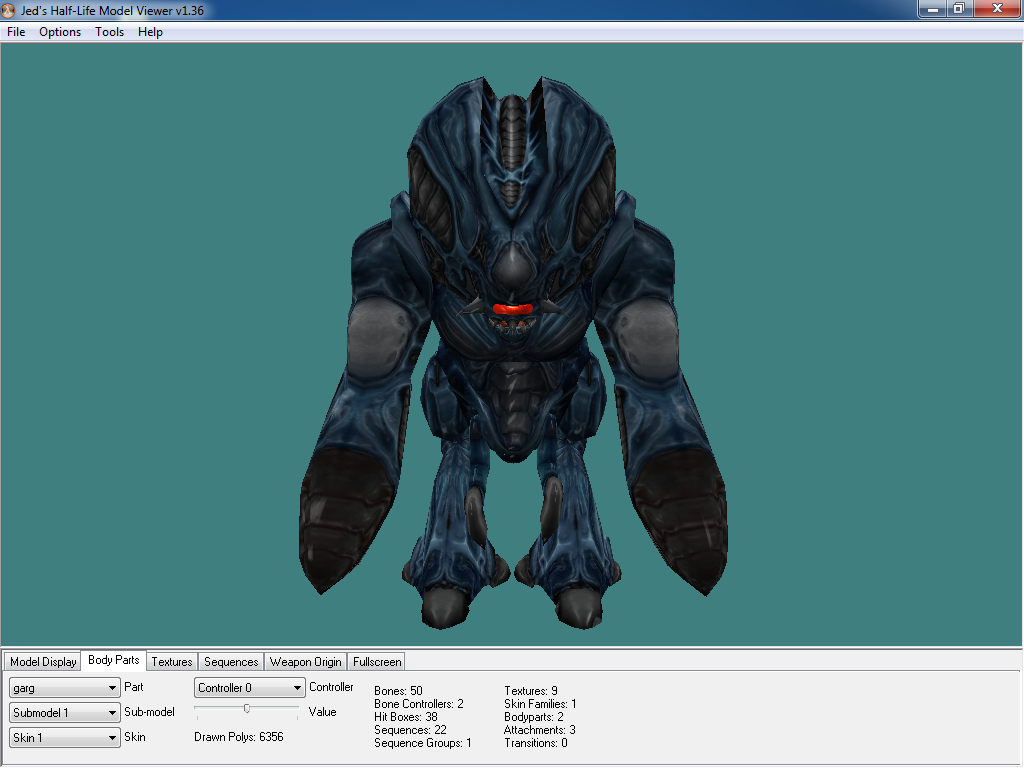Click the Sequence Groups: 1 statistic
The image size is (1024, 768).
[423, 743]
